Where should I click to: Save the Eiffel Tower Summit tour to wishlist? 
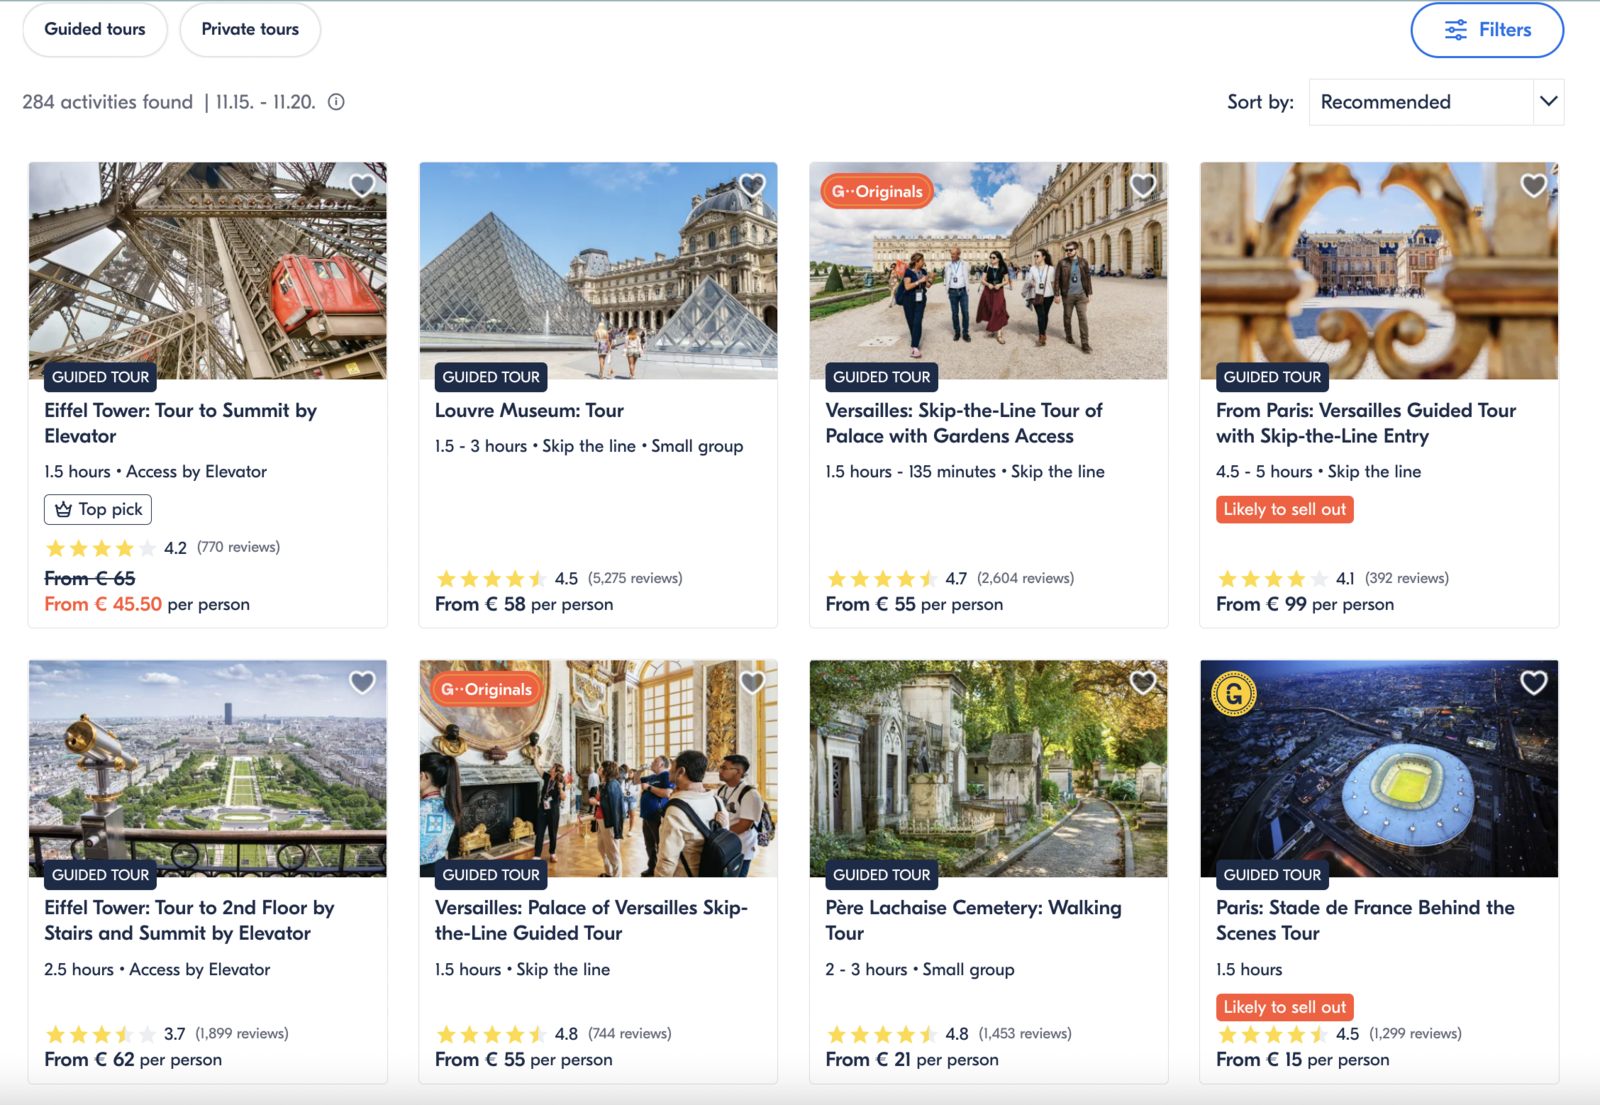tap(361, 184)
